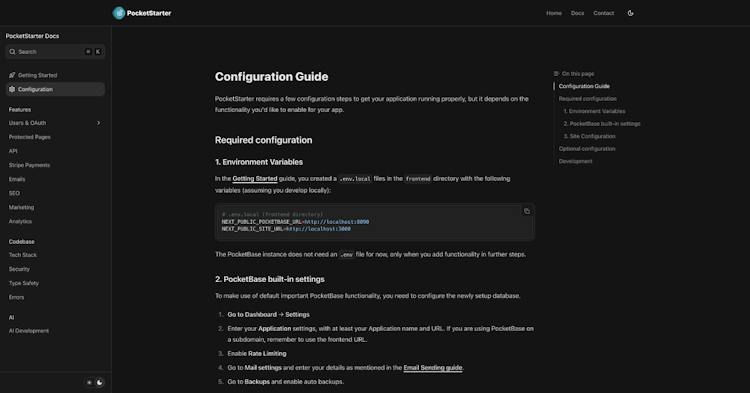Viewport: 750px width, 393px height.
Task: Follow the Email Sending guide link
Action: [433, 368]
